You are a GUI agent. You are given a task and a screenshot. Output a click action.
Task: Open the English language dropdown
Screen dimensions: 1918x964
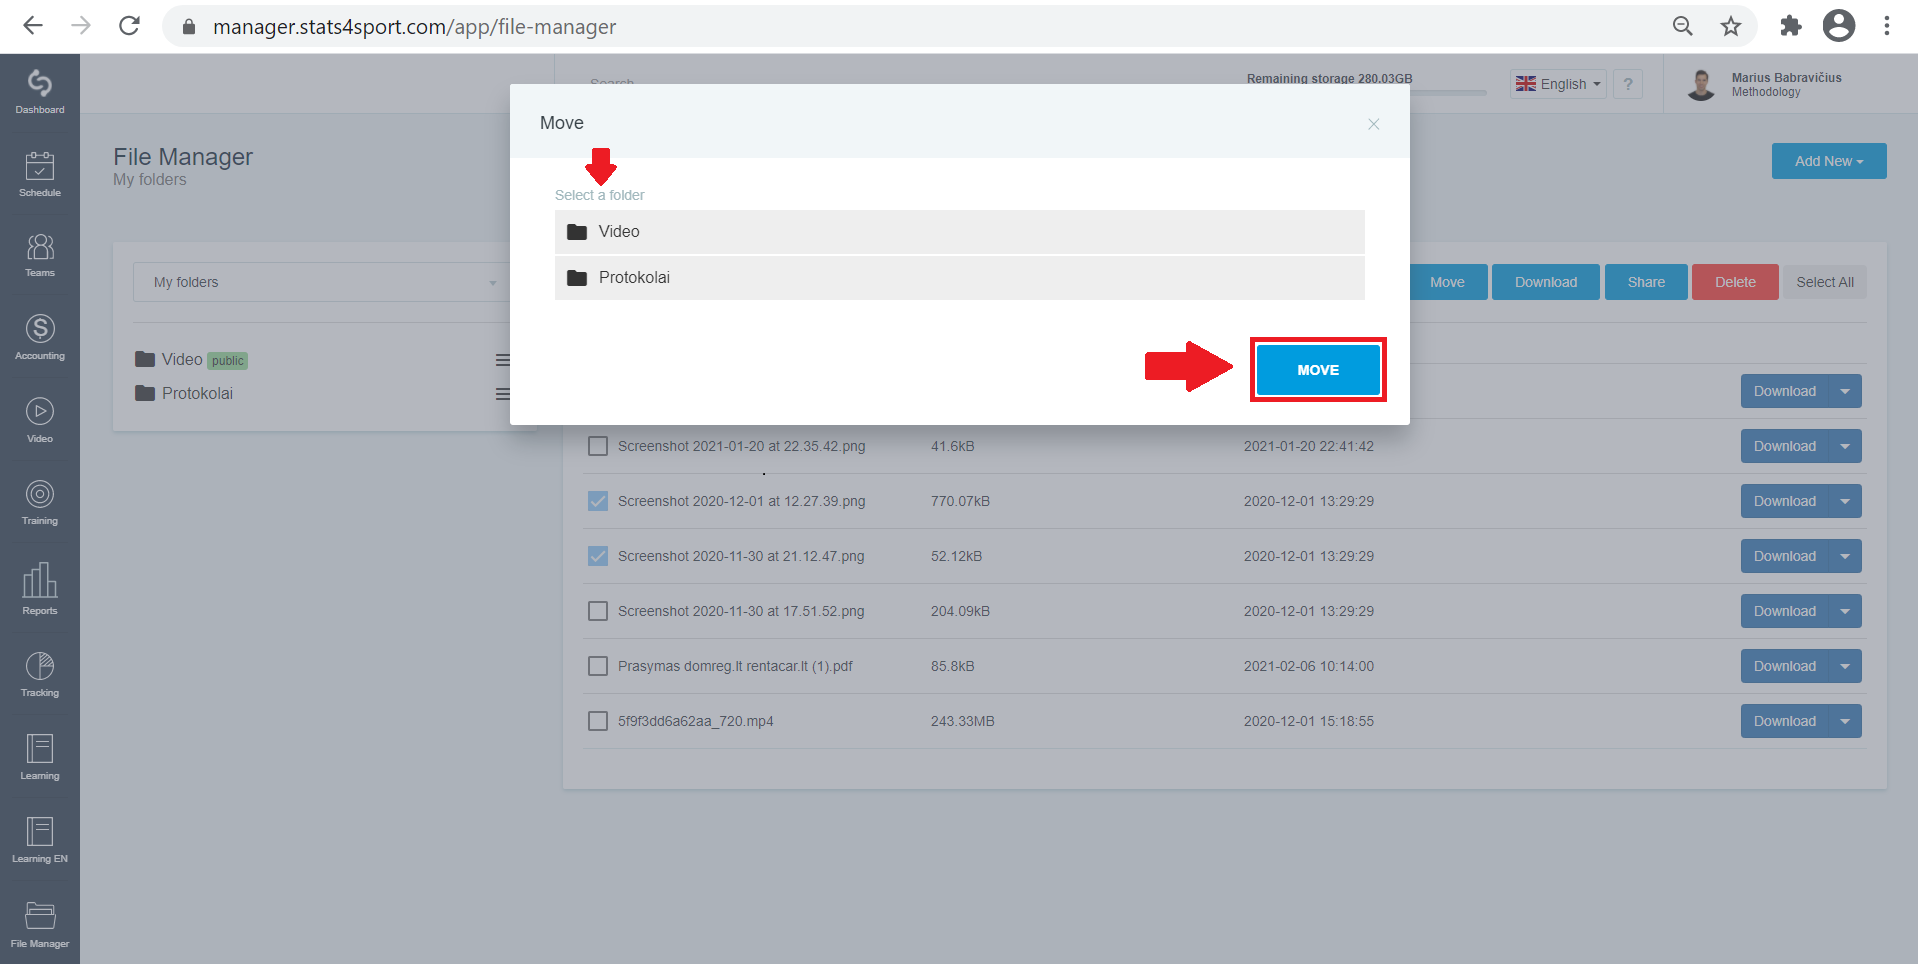pyautogui.click(x=1558, y=84)
